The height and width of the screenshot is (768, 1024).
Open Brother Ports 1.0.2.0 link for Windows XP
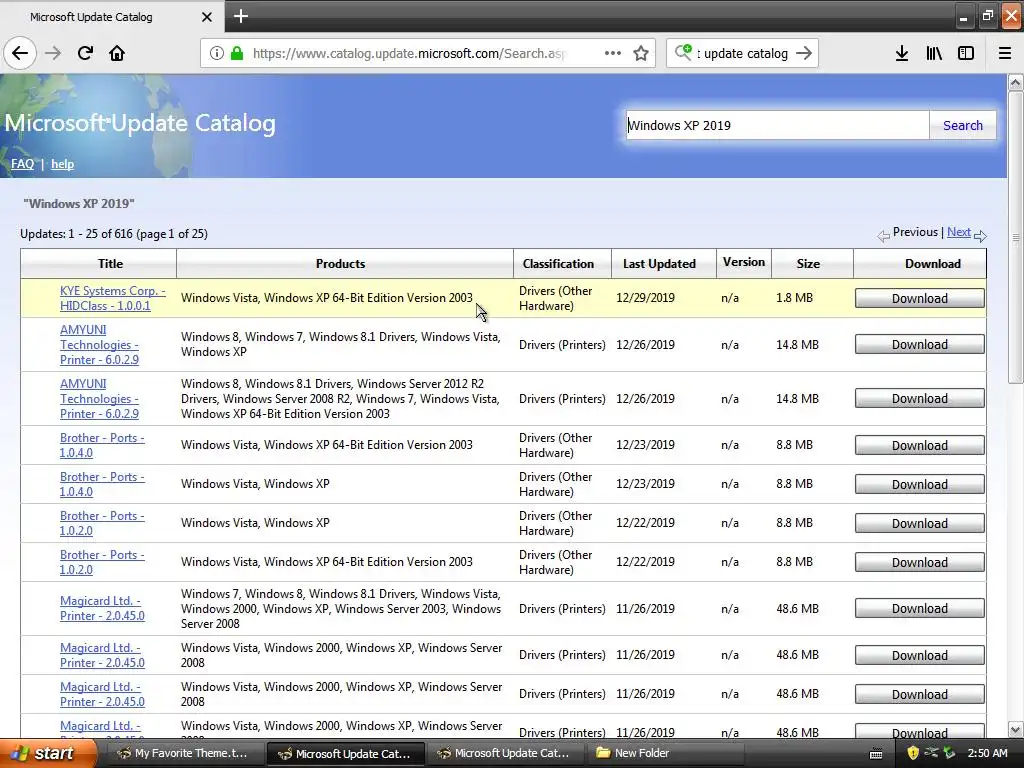point(102,523)
